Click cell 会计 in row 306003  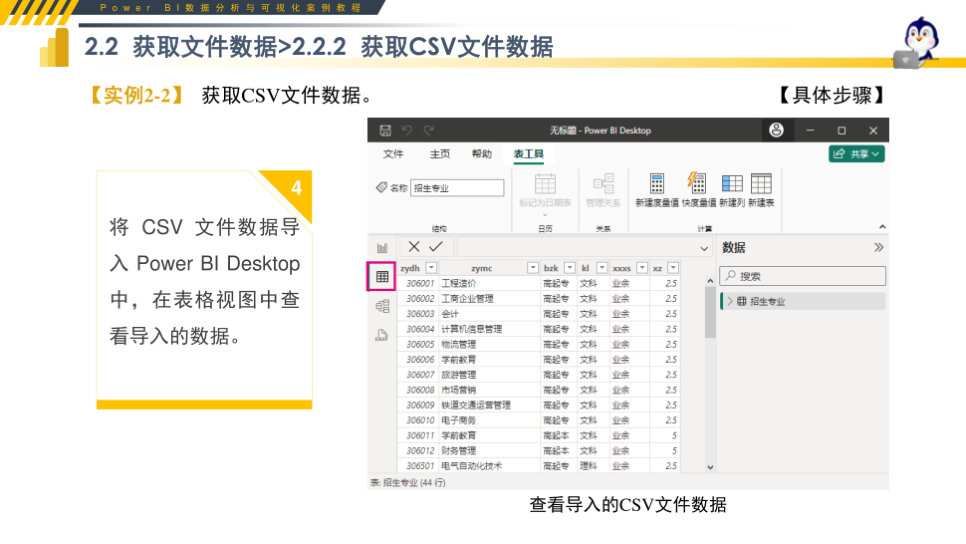coord(450,314)
